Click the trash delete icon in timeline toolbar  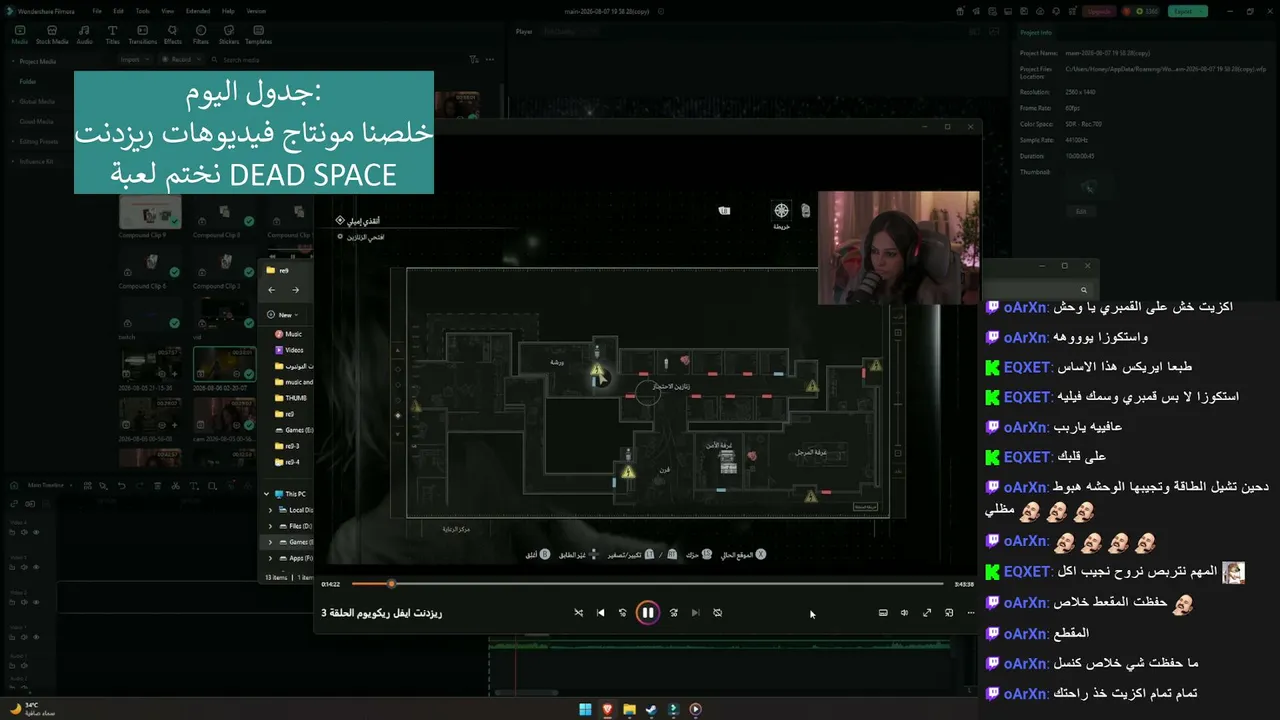click(x=157, y=486)
